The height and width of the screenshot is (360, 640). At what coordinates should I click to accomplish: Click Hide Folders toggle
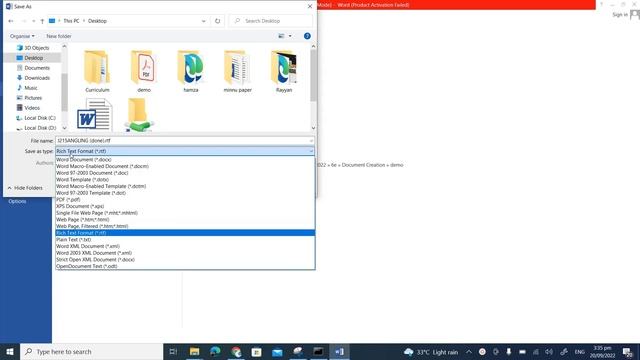click(x=25, y=188)
